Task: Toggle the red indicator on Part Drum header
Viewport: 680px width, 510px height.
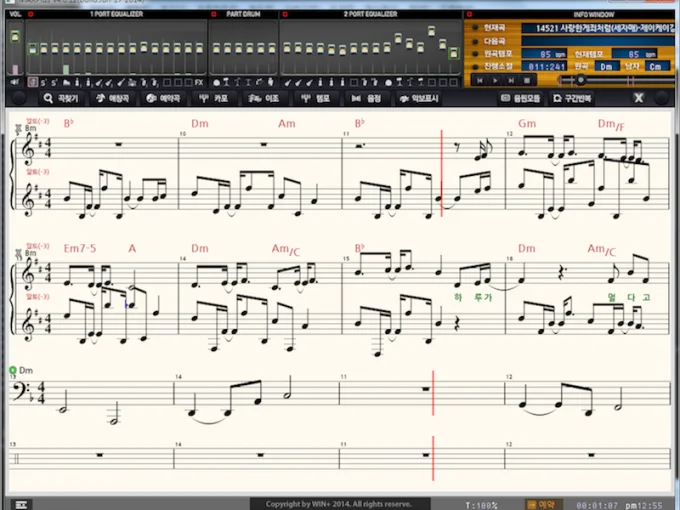Action: 214,14
